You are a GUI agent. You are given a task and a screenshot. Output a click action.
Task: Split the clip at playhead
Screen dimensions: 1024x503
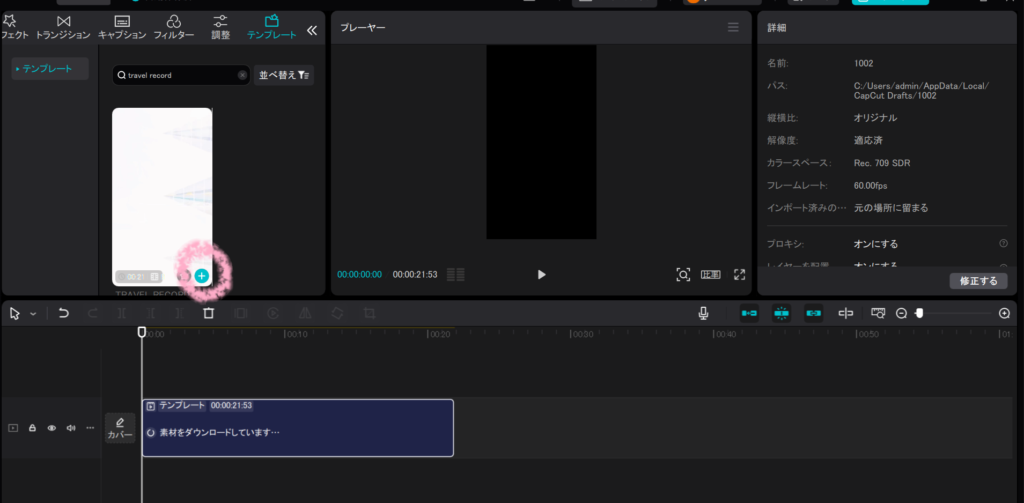tap(121, 314)
